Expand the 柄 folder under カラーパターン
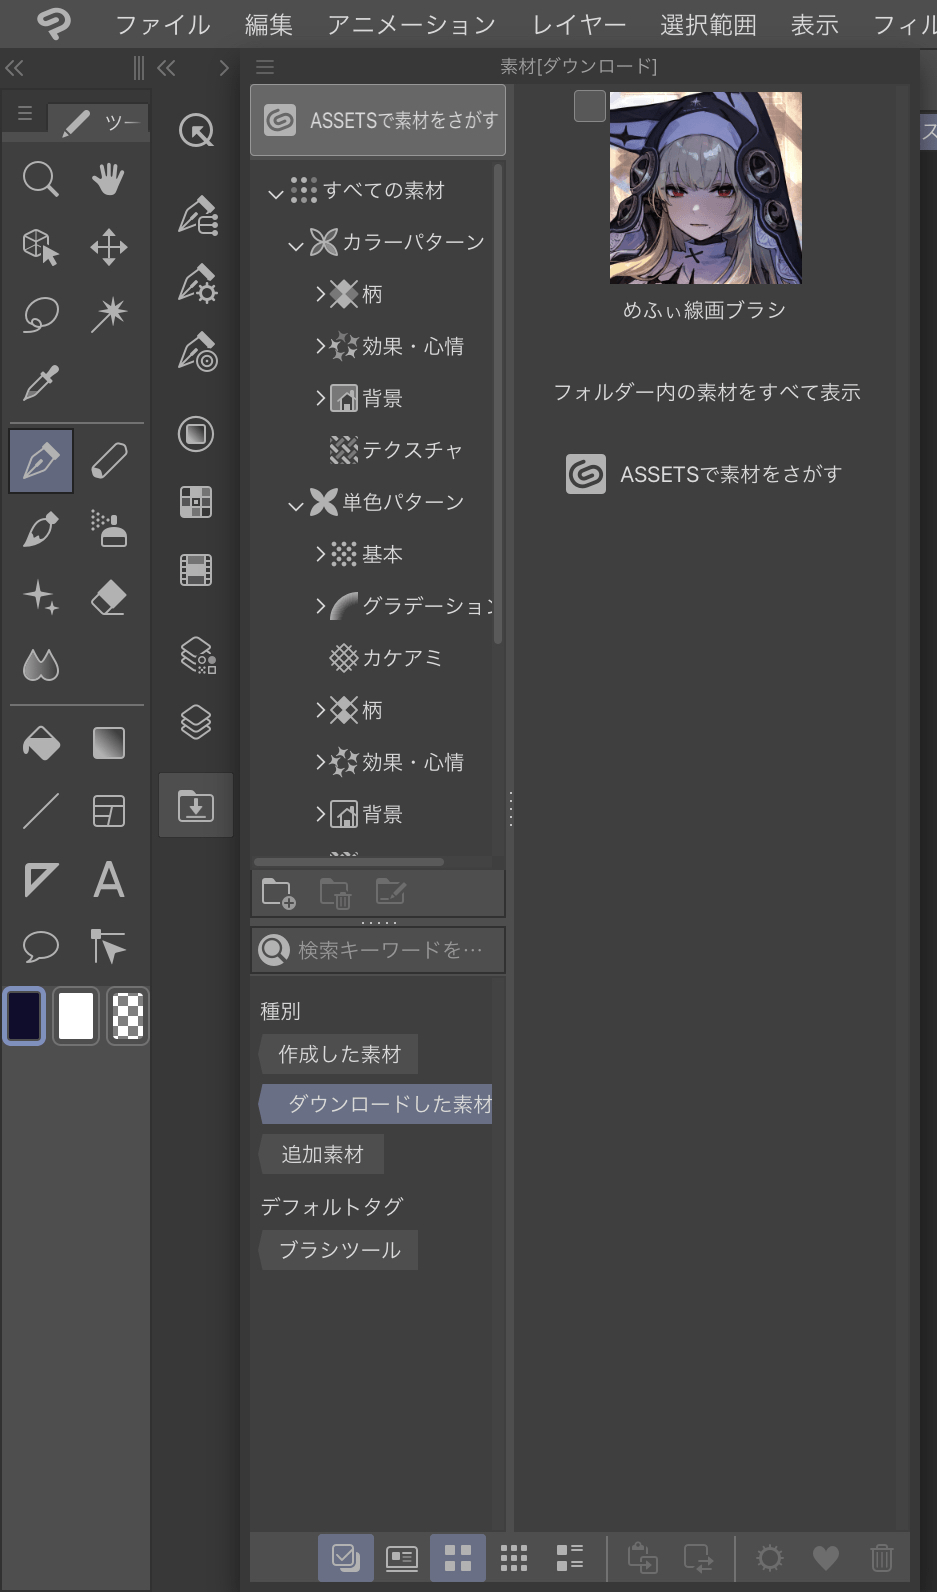 coord(320,294)
